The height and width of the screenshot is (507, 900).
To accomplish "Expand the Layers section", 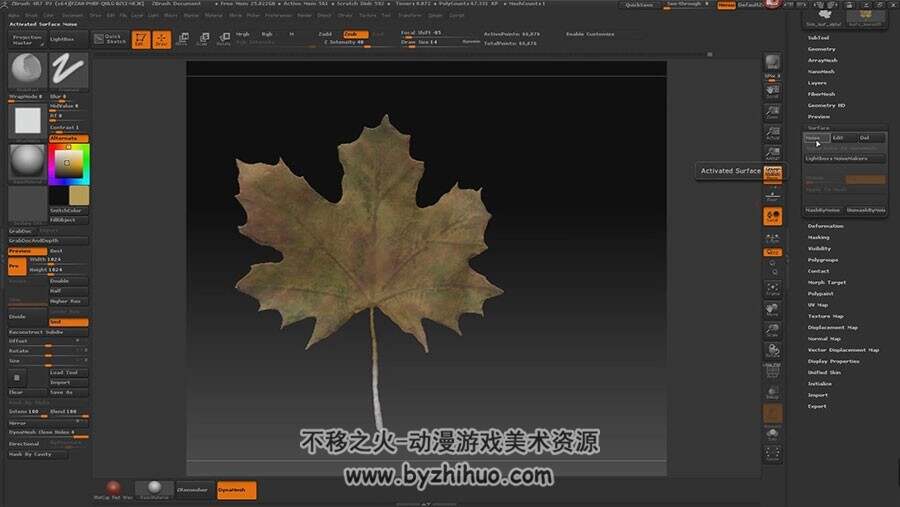I will click(x=817, y=83).
